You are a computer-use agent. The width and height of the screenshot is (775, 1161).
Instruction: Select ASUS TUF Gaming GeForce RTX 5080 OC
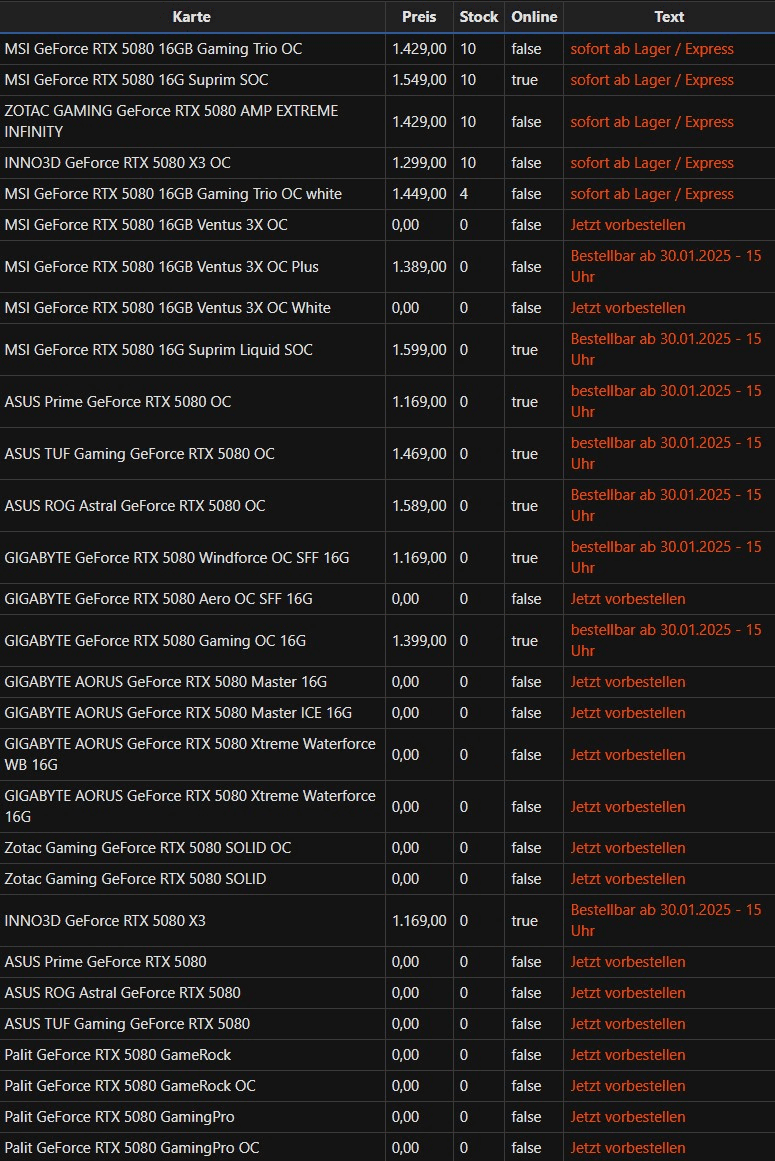coord(139,453)
